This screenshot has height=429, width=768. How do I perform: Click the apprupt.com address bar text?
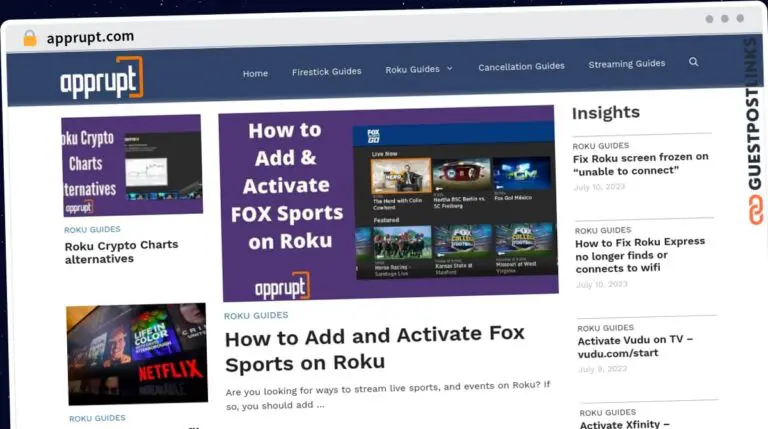click(x=90, y=37)
